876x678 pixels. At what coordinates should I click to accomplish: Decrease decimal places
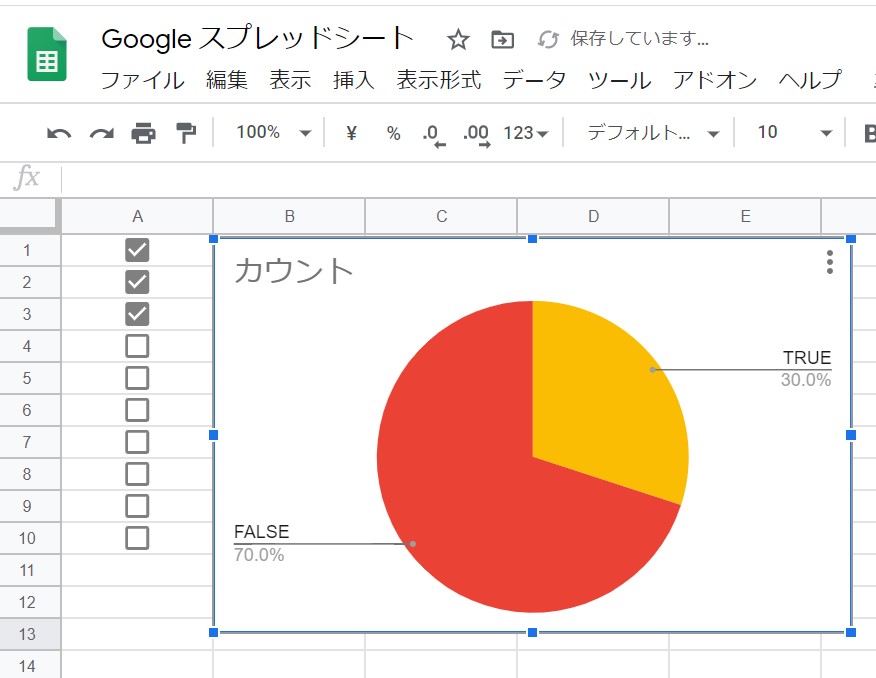(x=433, y=131)
